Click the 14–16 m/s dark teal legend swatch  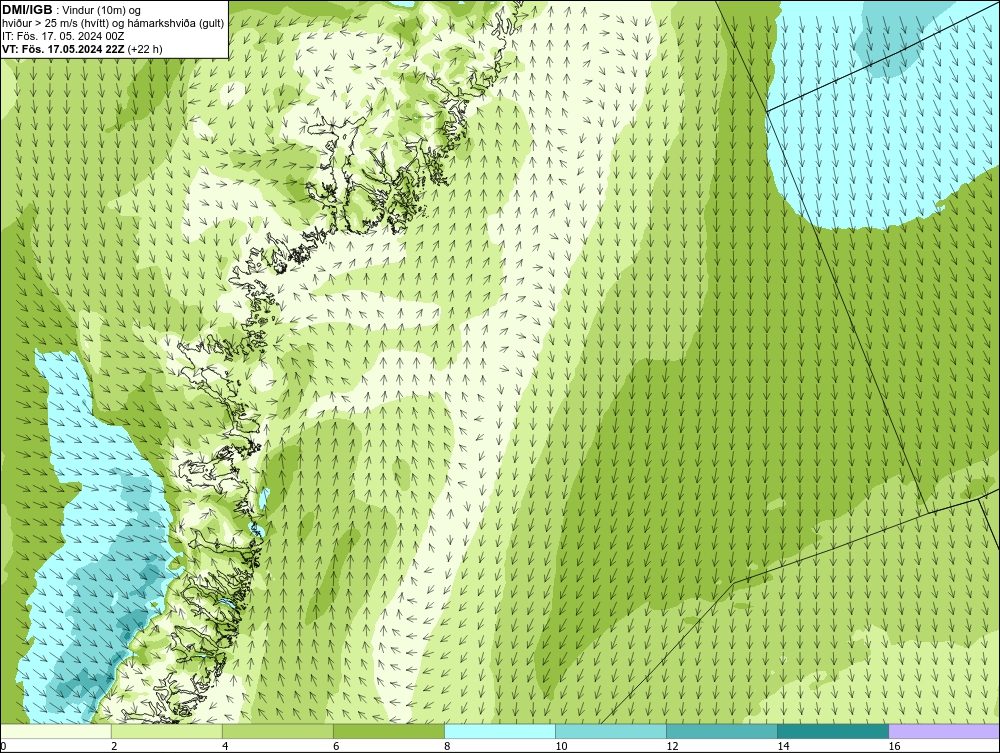tap(833, 731)
